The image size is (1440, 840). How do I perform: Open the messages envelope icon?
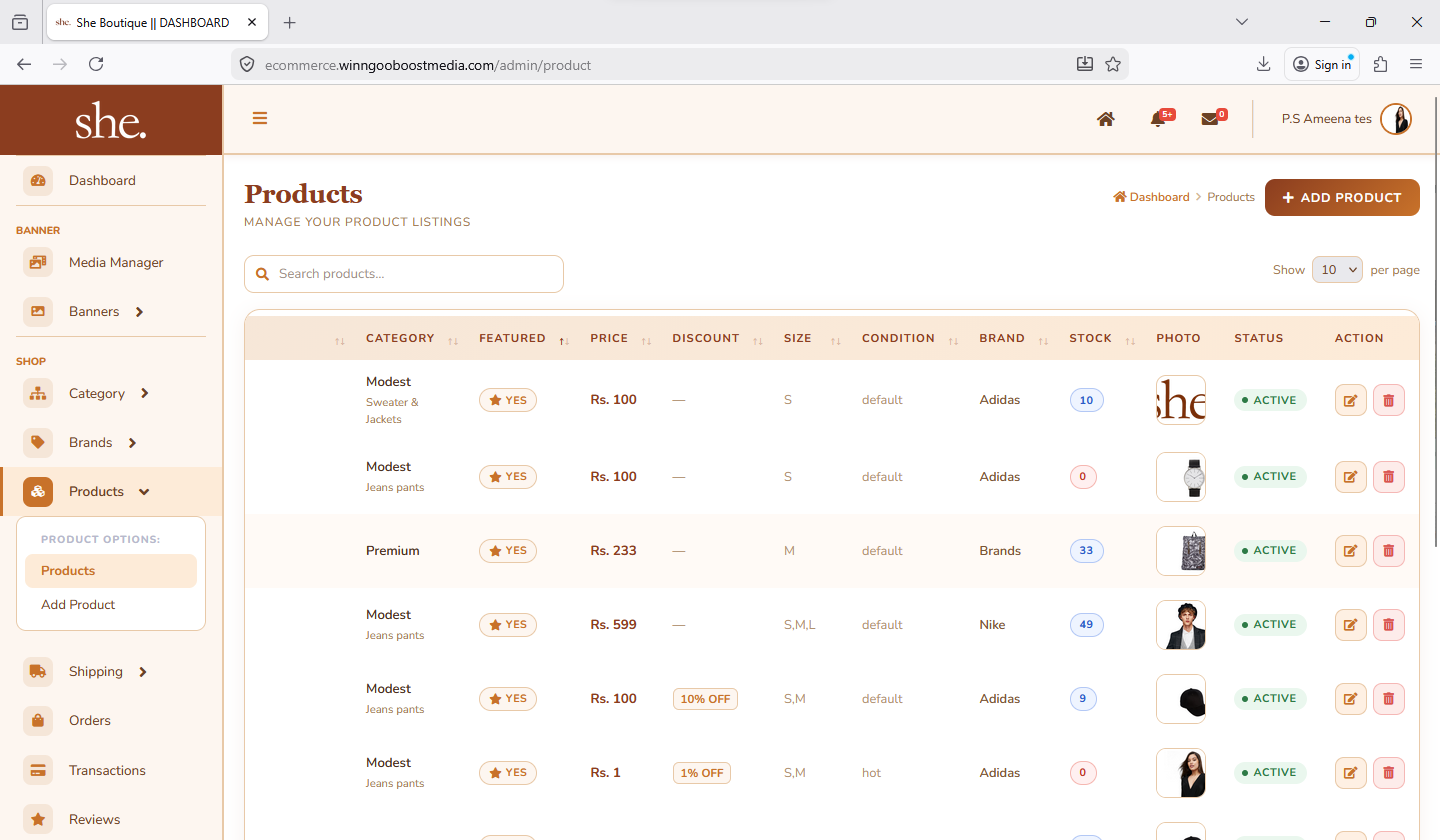[1210, 119]
